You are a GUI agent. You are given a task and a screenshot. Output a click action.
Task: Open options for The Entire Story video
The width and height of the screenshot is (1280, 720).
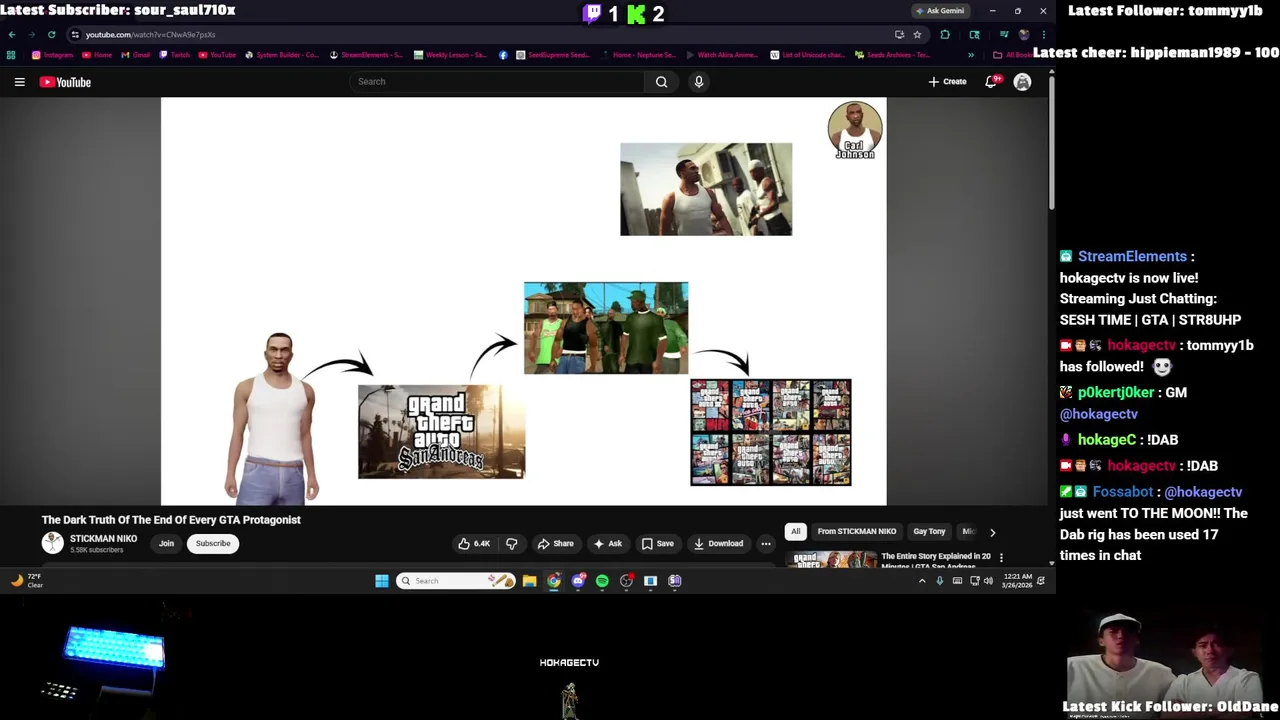(x=1001, y=557)
